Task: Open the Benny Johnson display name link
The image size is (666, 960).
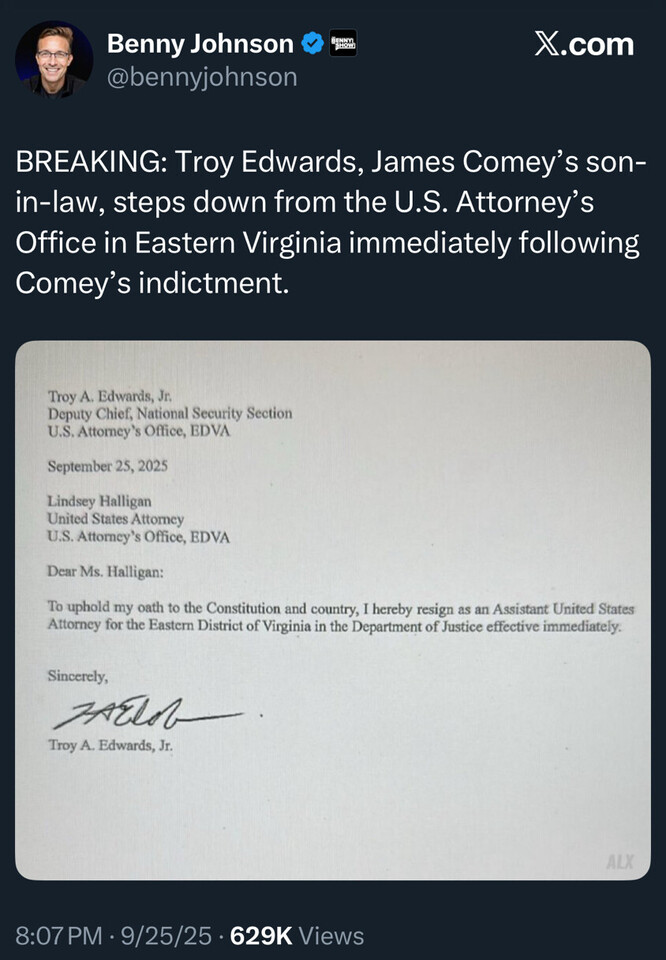Action: point(200,44)
